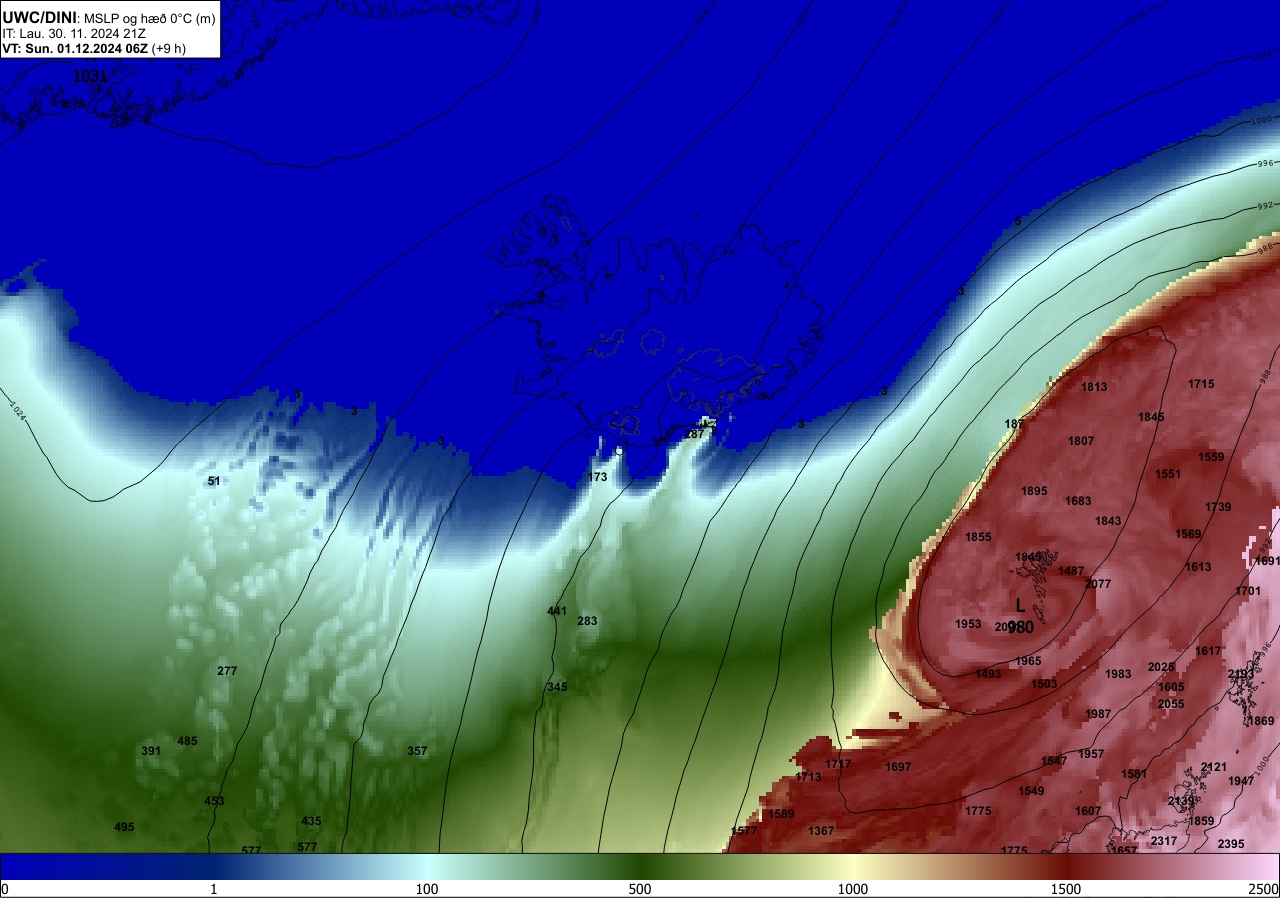Click the 1 tick on the color scale
Screen dimensions: 1280x898
coord(214,889)
